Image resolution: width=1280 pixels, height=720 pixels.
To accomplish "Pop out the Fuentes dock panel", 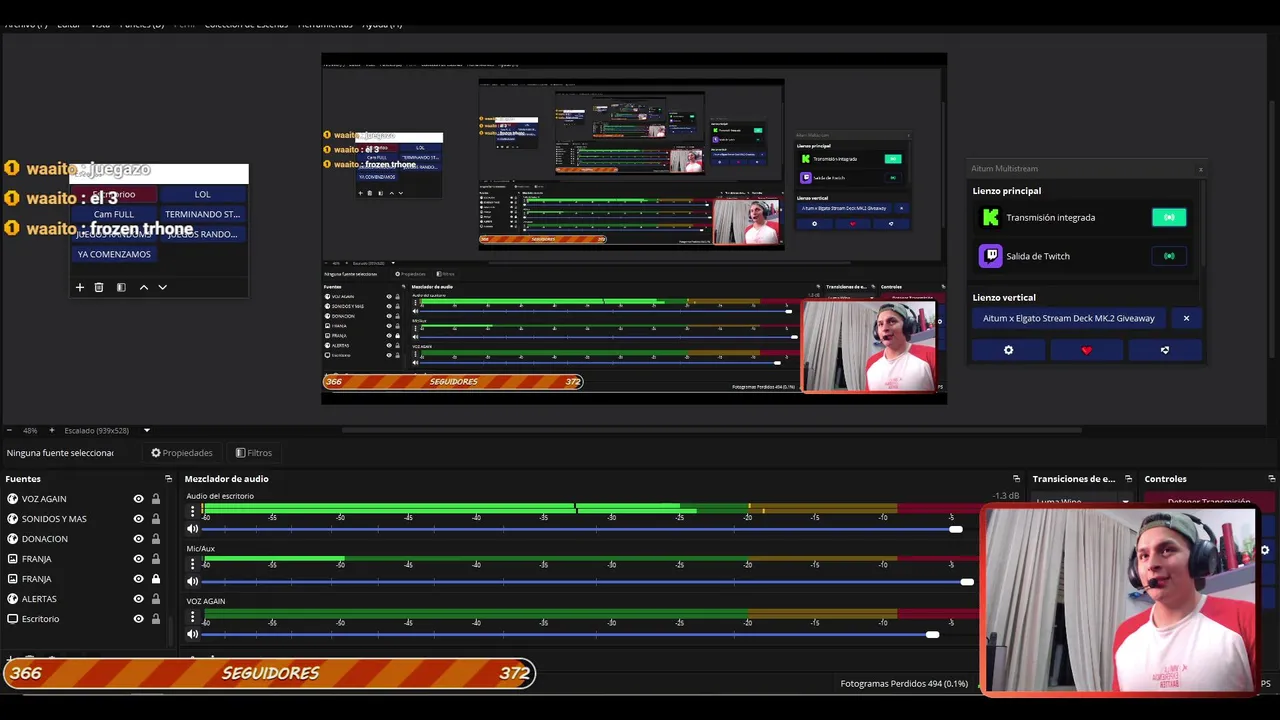I will click(x=168, y=479).
